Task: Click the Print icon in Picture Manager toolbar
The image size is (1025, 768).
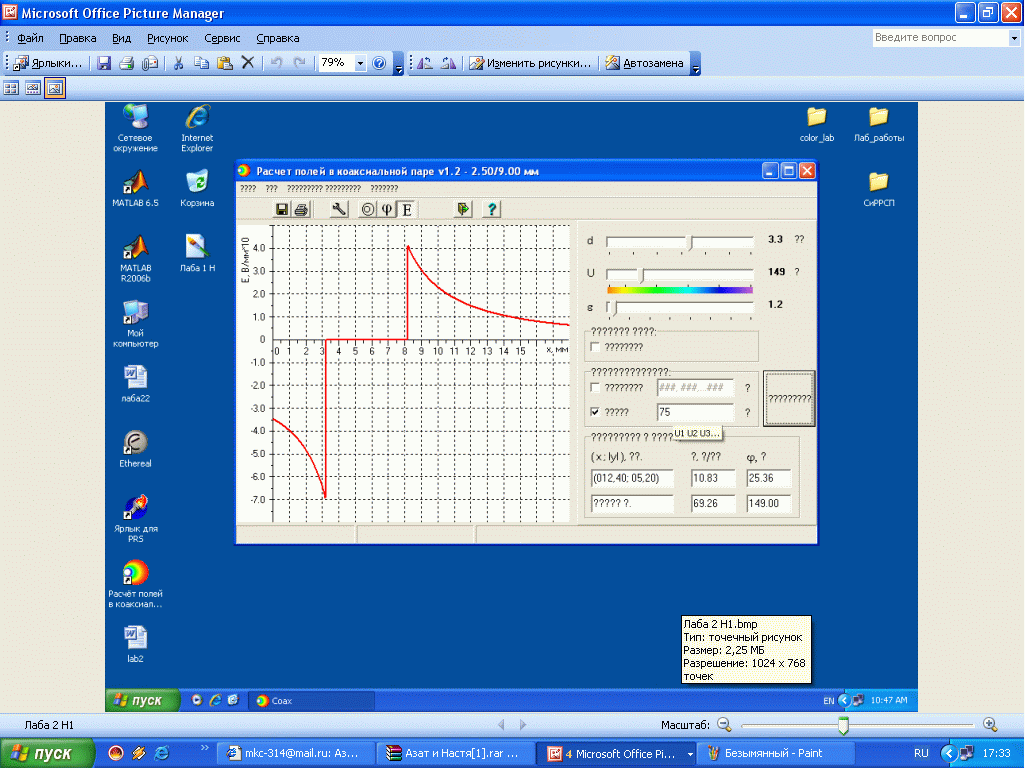Action: coord(127,63)
